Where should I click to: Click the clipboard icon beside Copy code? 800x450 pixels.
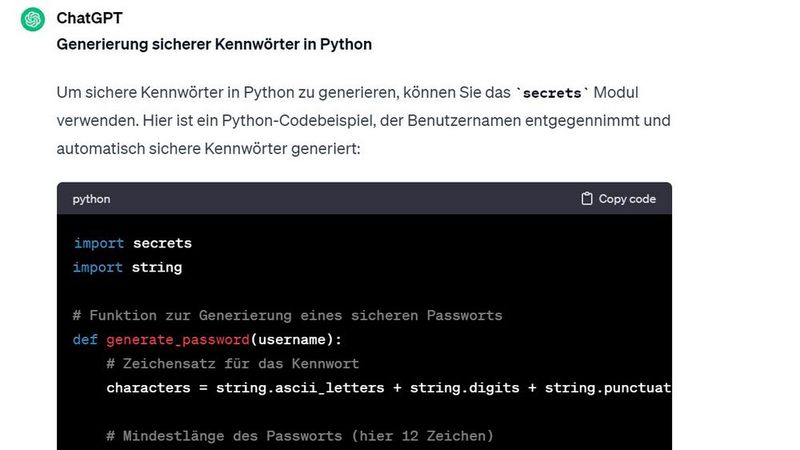point(587,199)
